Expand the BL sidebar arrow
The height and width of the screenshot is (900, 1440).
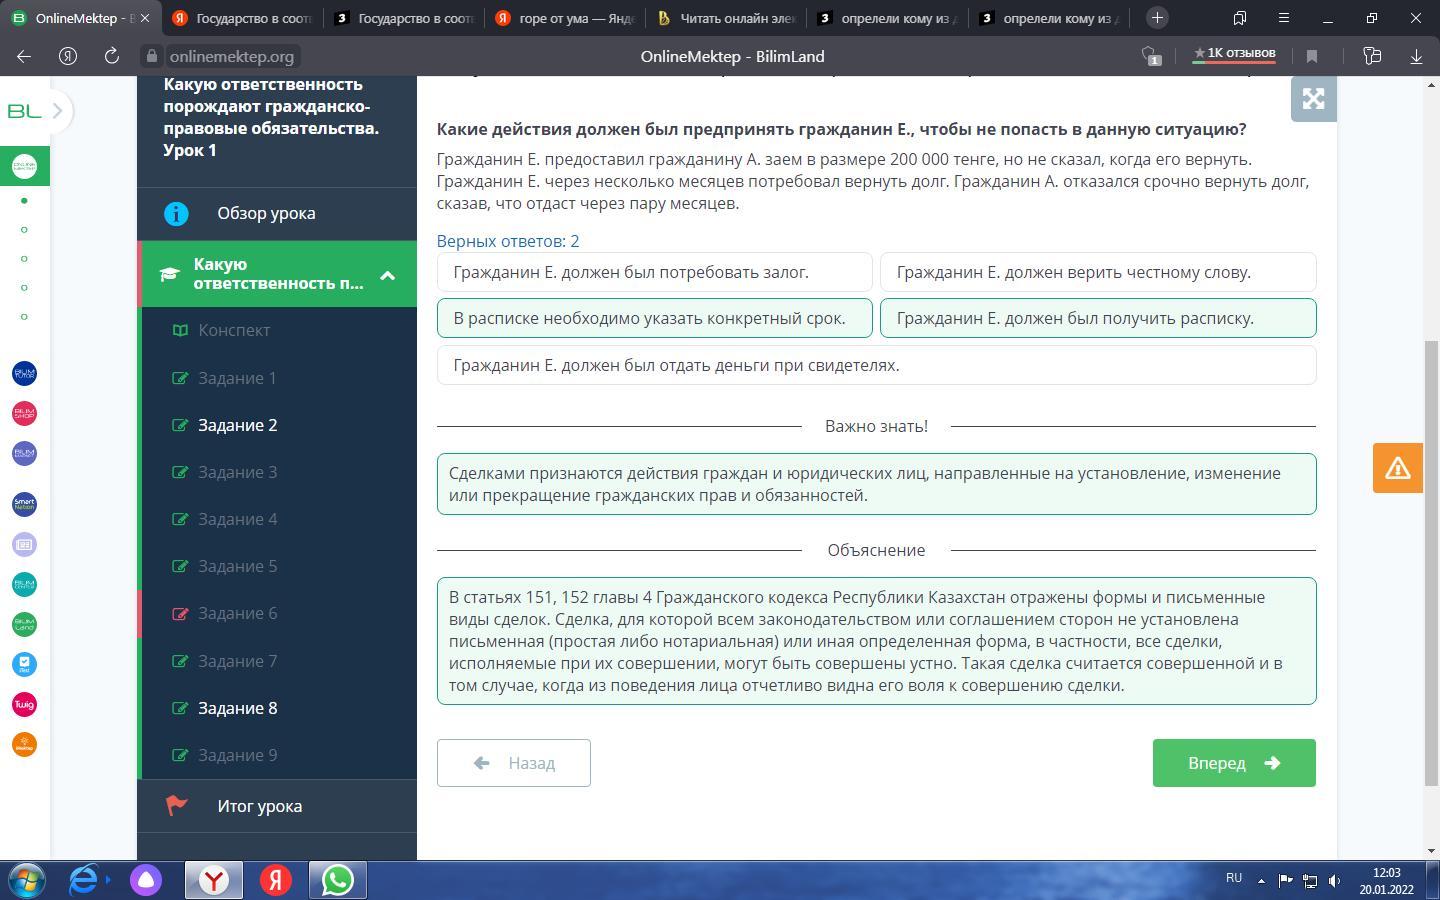pos(57,111)
